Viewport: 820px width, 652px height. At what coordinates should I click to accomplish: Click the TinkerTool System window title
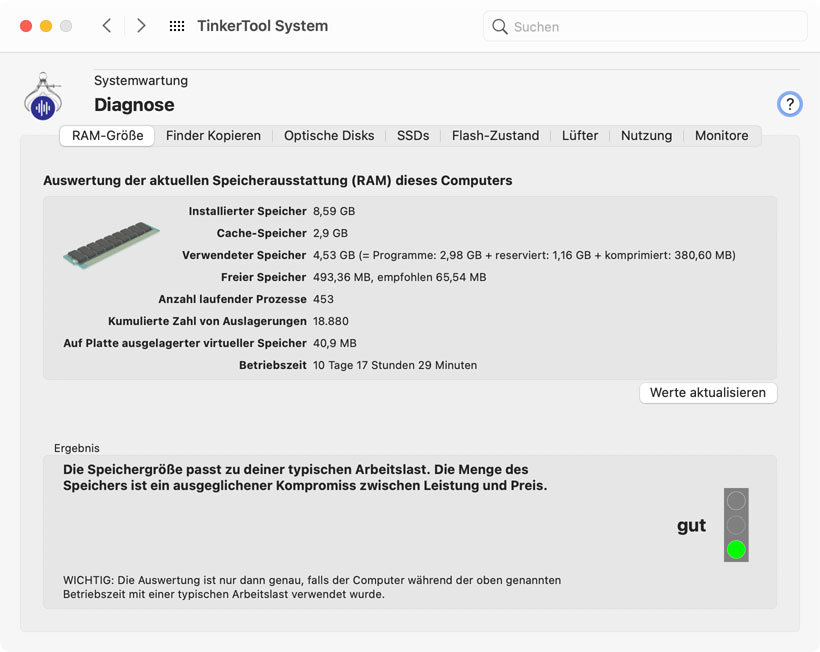[x=263, y=26]
